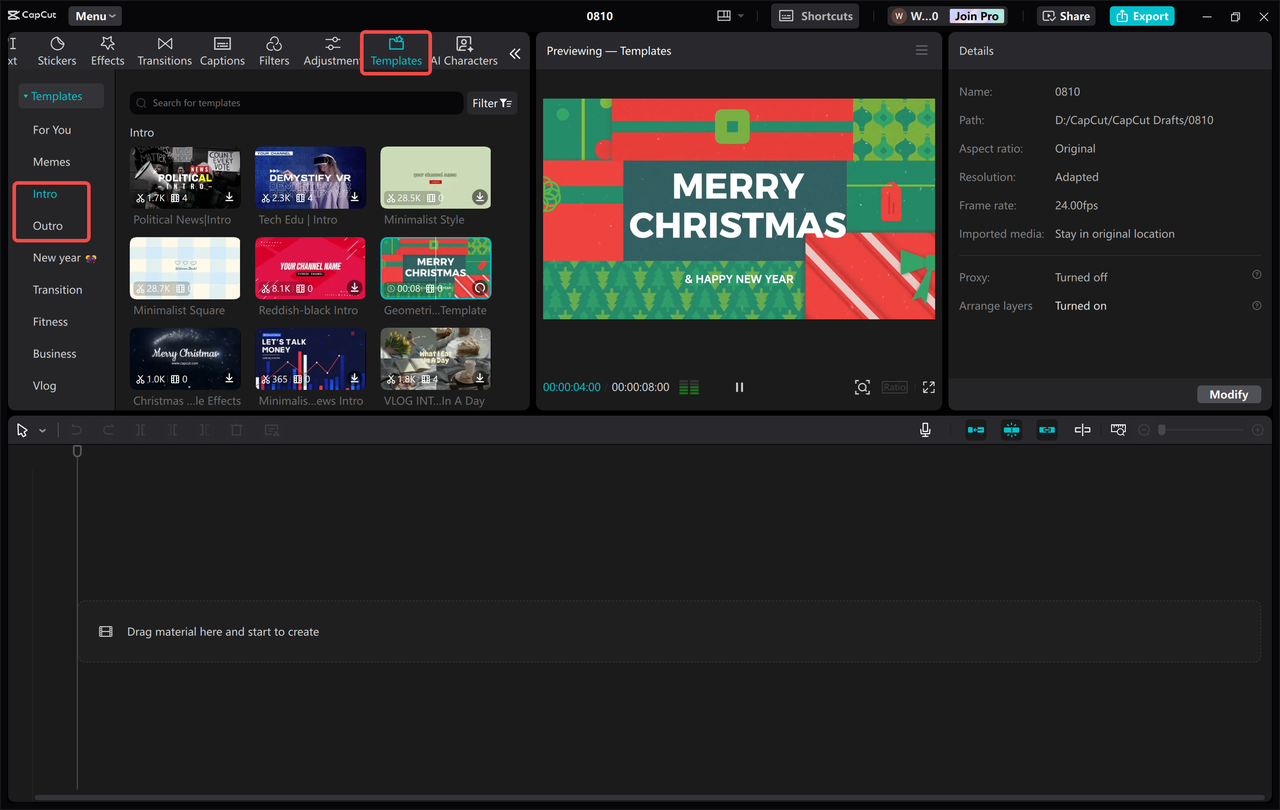1280x810 pixels.
Task: Toggle auto ripple delete in the timeline toolbar
Action: 975,430
